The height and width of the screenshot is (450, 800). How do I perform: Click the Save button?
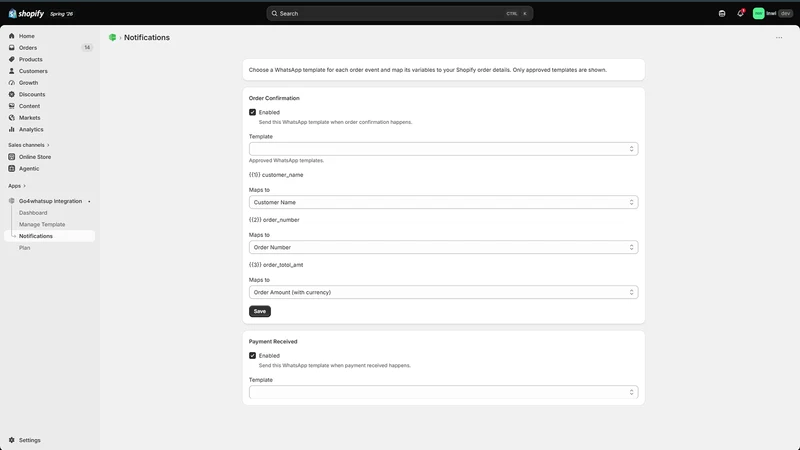[260, 311]
